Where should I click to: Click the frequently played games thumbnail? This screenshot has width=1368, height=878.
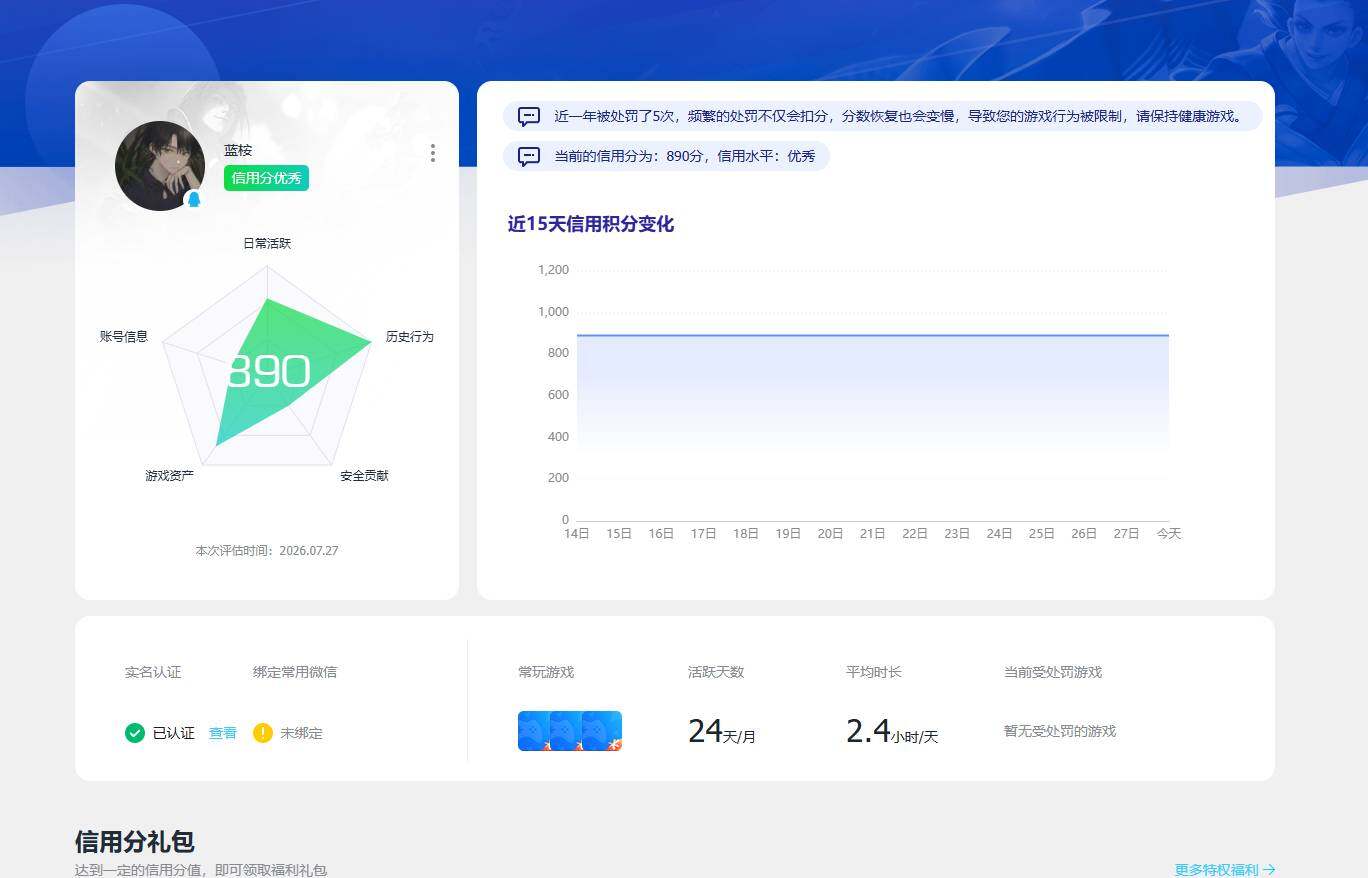pyautogui.click(x=570, y=731)
